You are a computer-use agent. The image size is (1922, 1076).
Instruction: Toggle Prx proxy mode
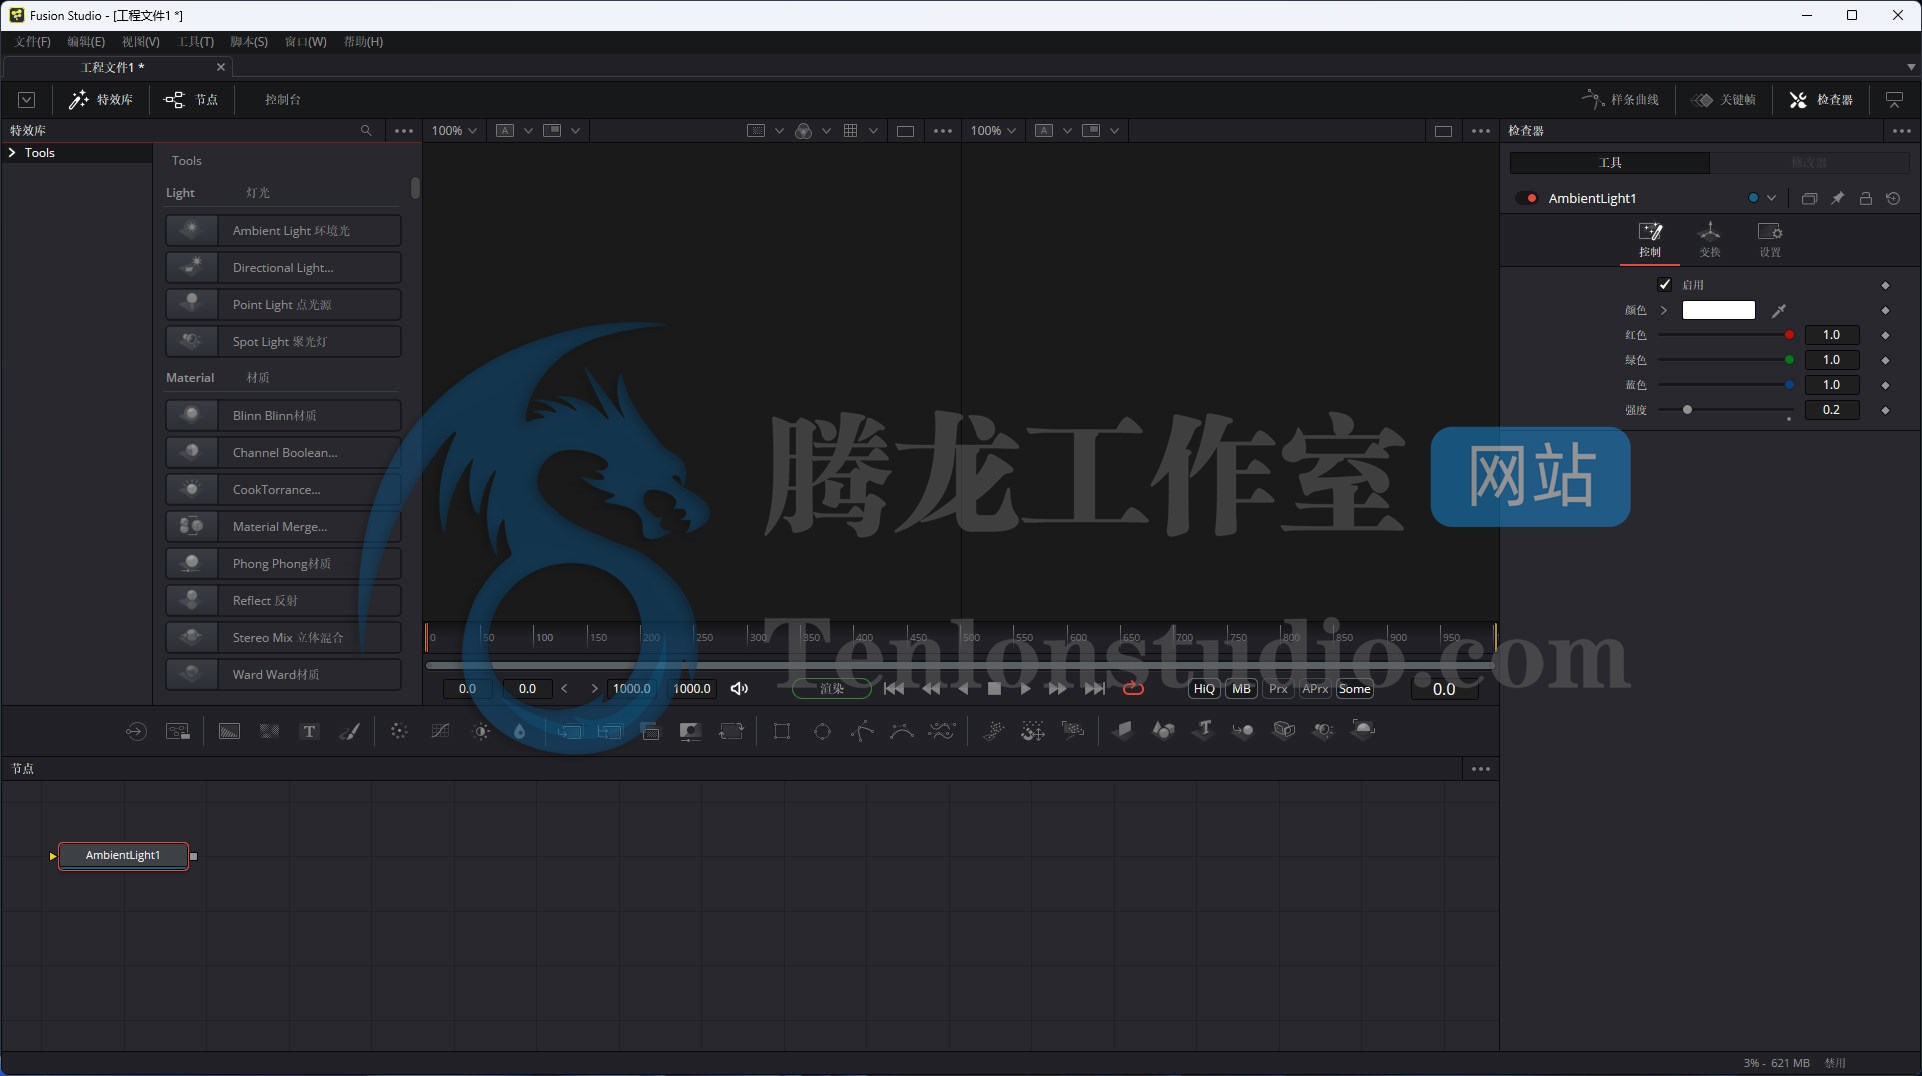[x=1278, y=688]
